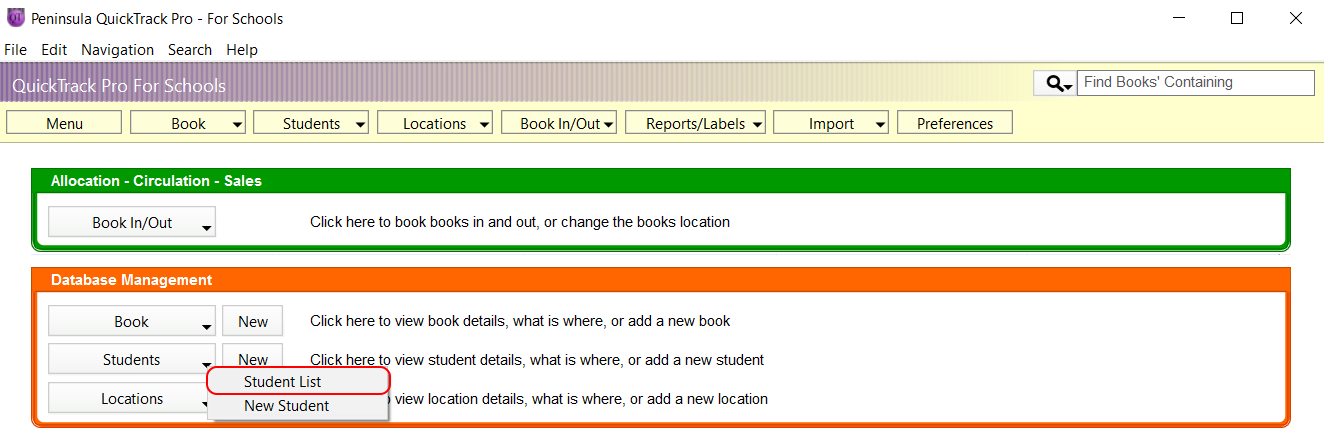Click the search magnifier icon
This screenshot has height=439, width=1324.
(1055, 83)
